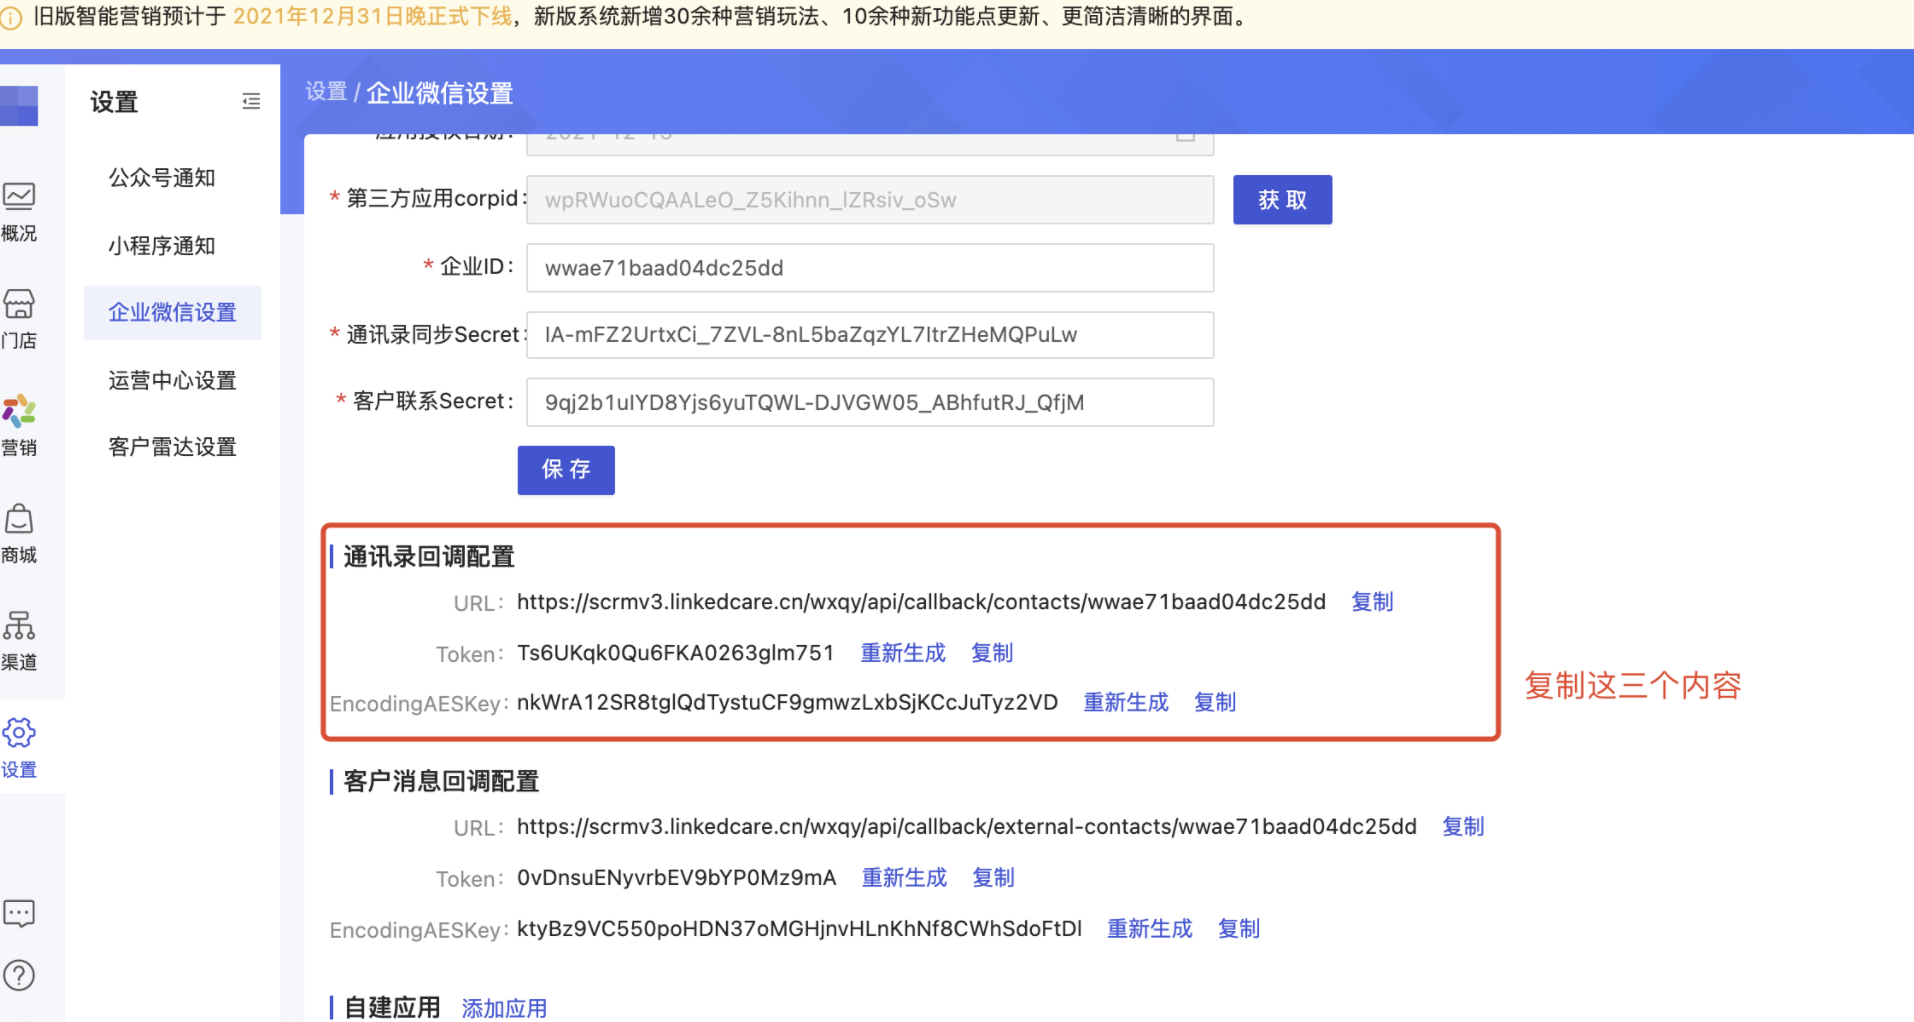Select 企业微信设置 menu item

tap(172, 313)
